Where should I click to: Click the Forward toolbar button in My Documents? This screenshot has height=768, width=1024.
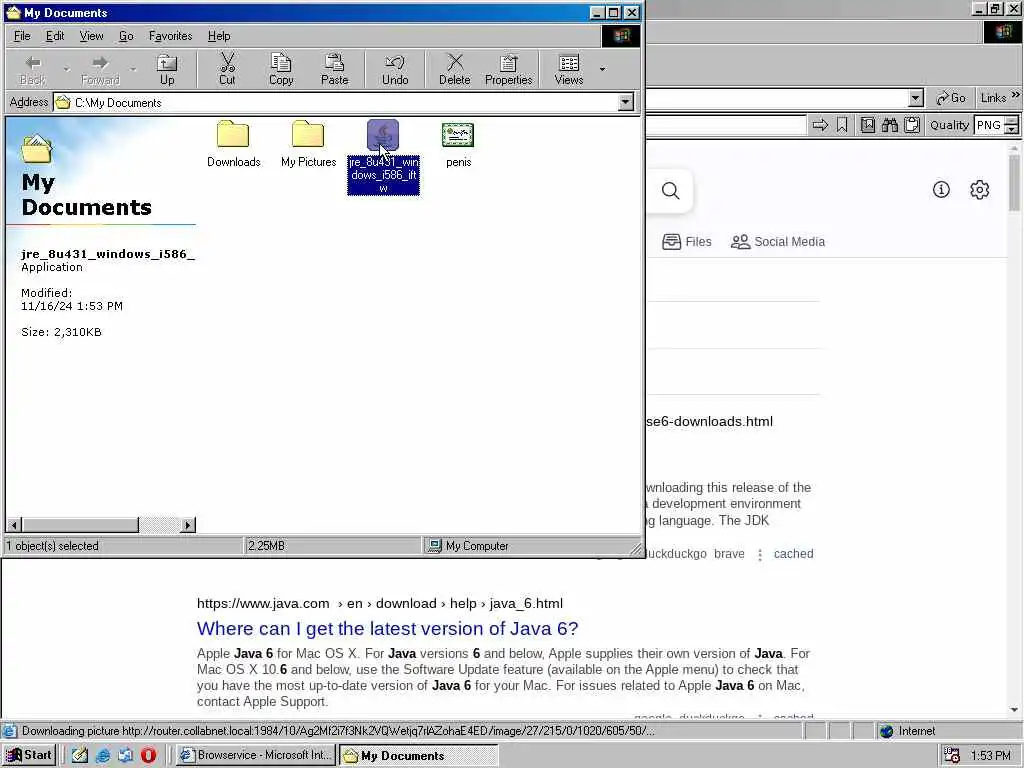point(100,70)
